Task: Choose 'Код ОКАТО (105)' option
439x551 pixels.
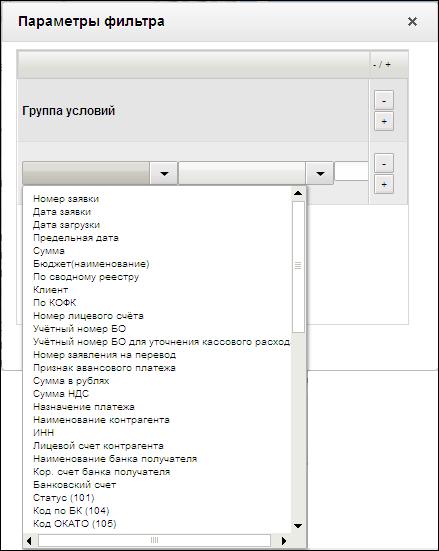Action: (75, 524)
